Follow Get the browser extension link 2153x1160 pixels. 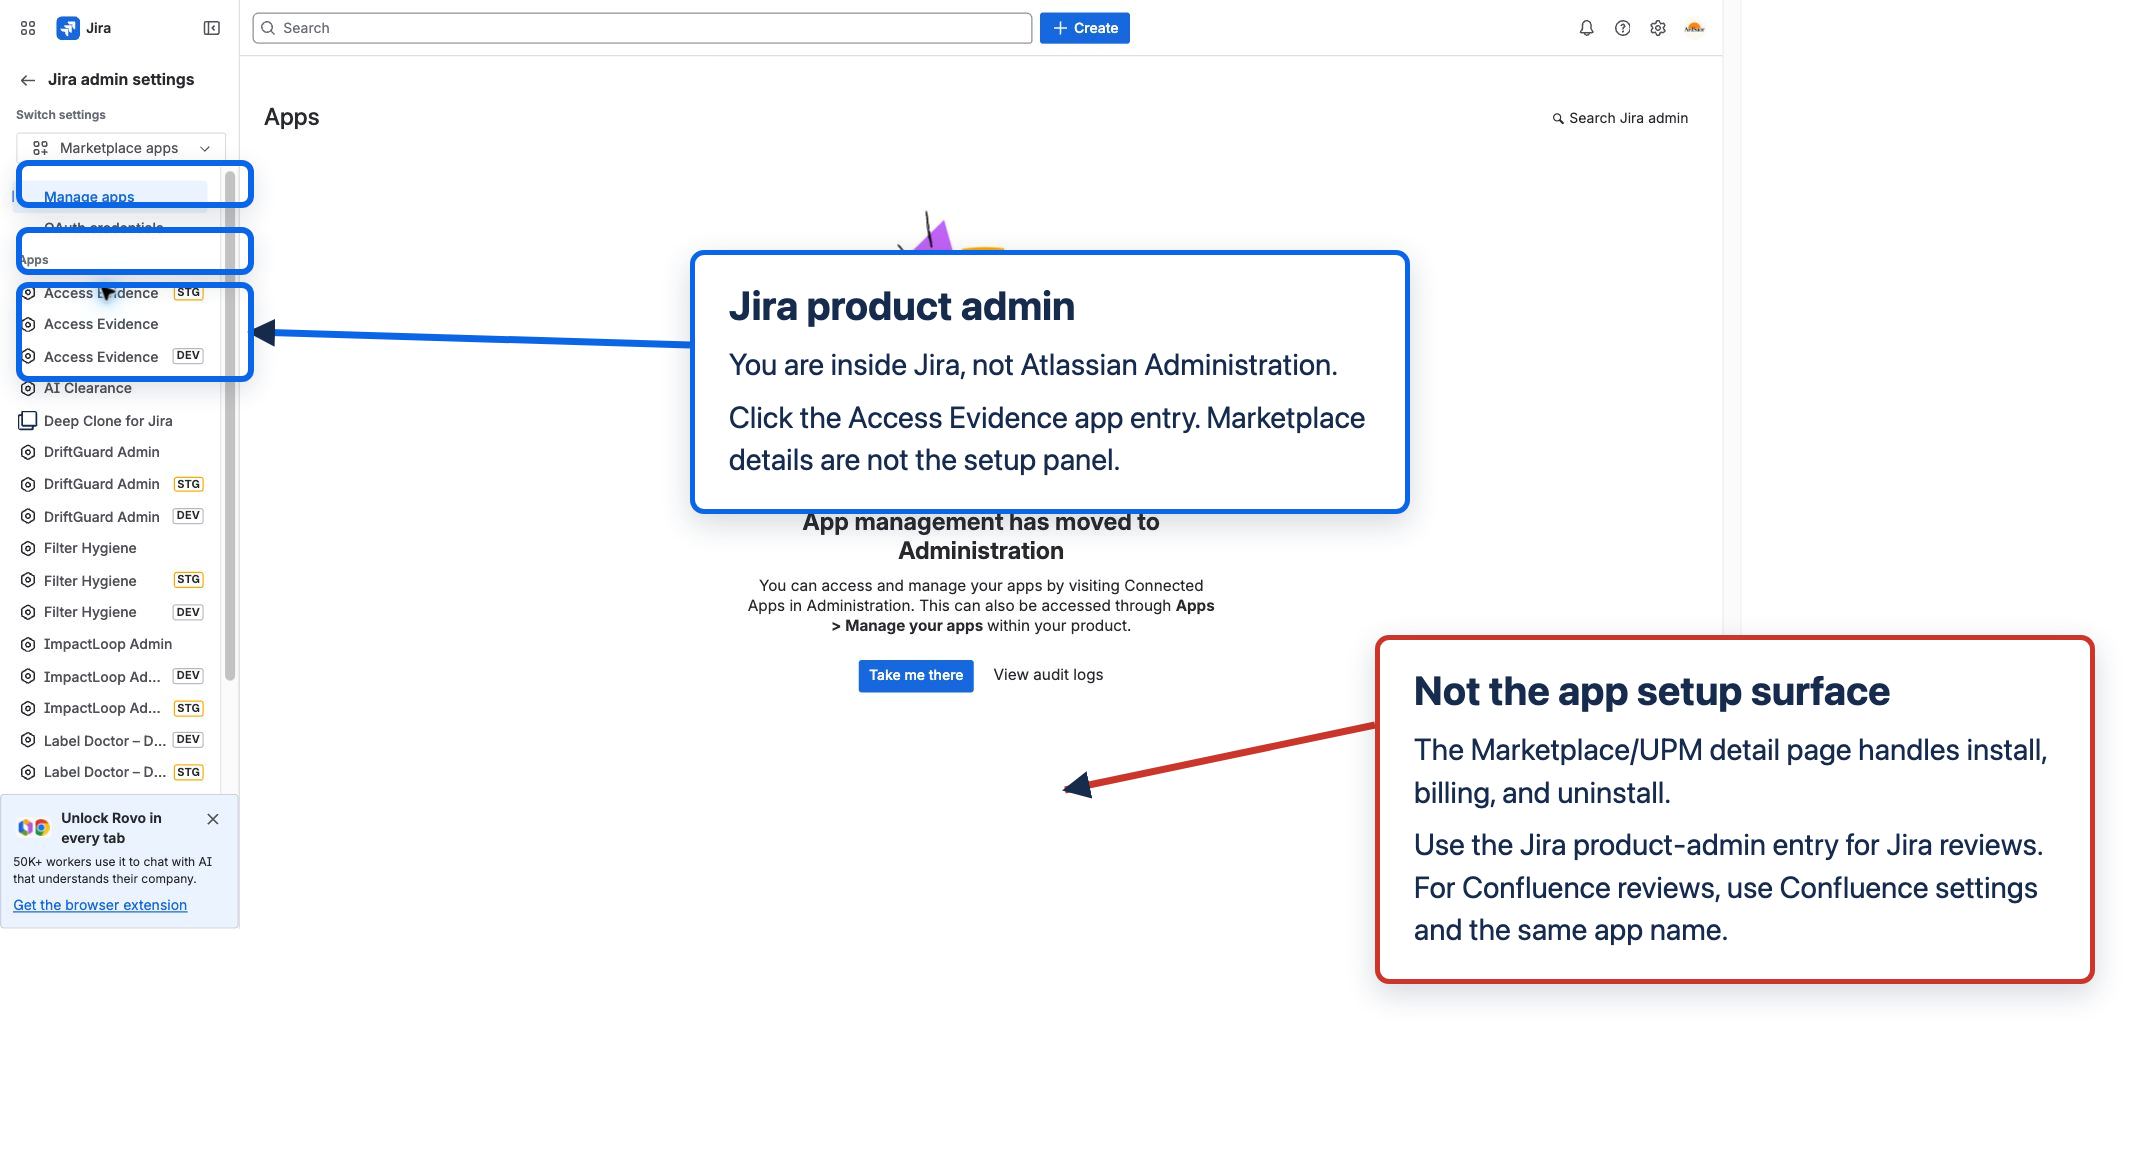point(100,905)
